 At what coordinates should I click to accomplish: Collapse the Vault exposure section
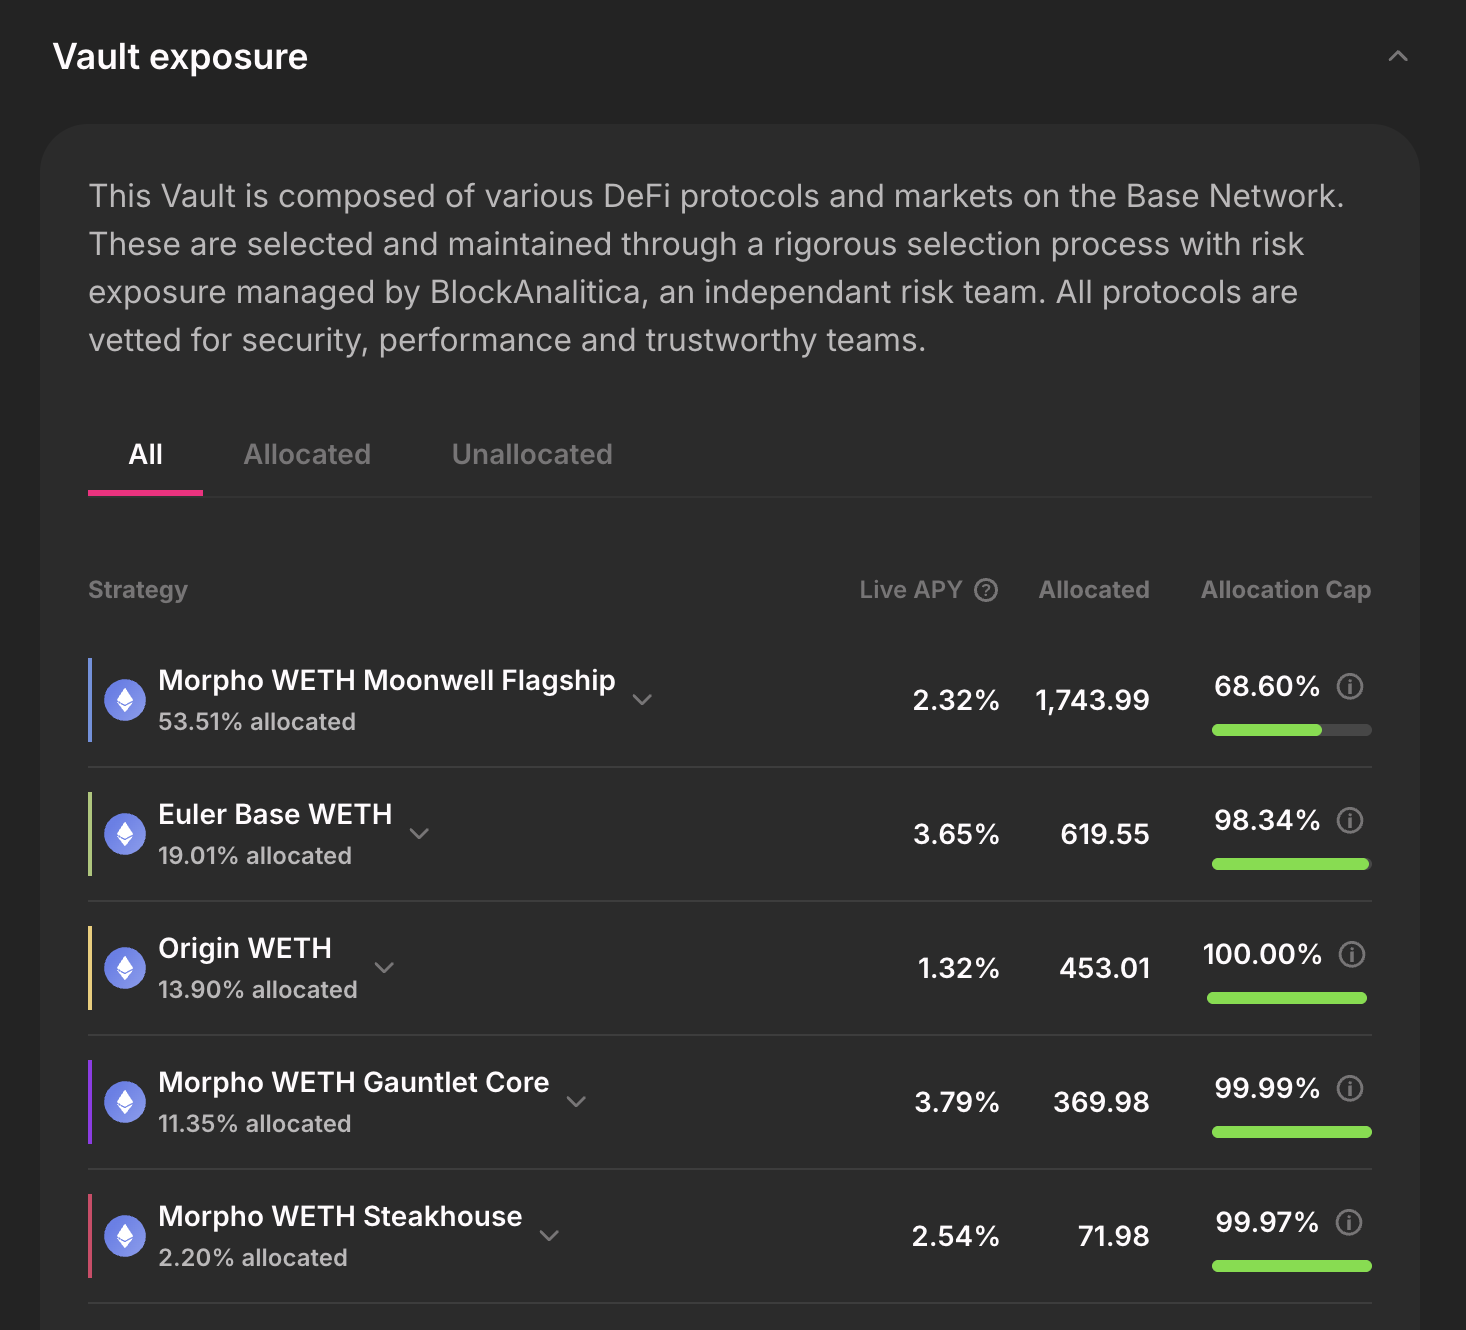[x=1398, y=57]
